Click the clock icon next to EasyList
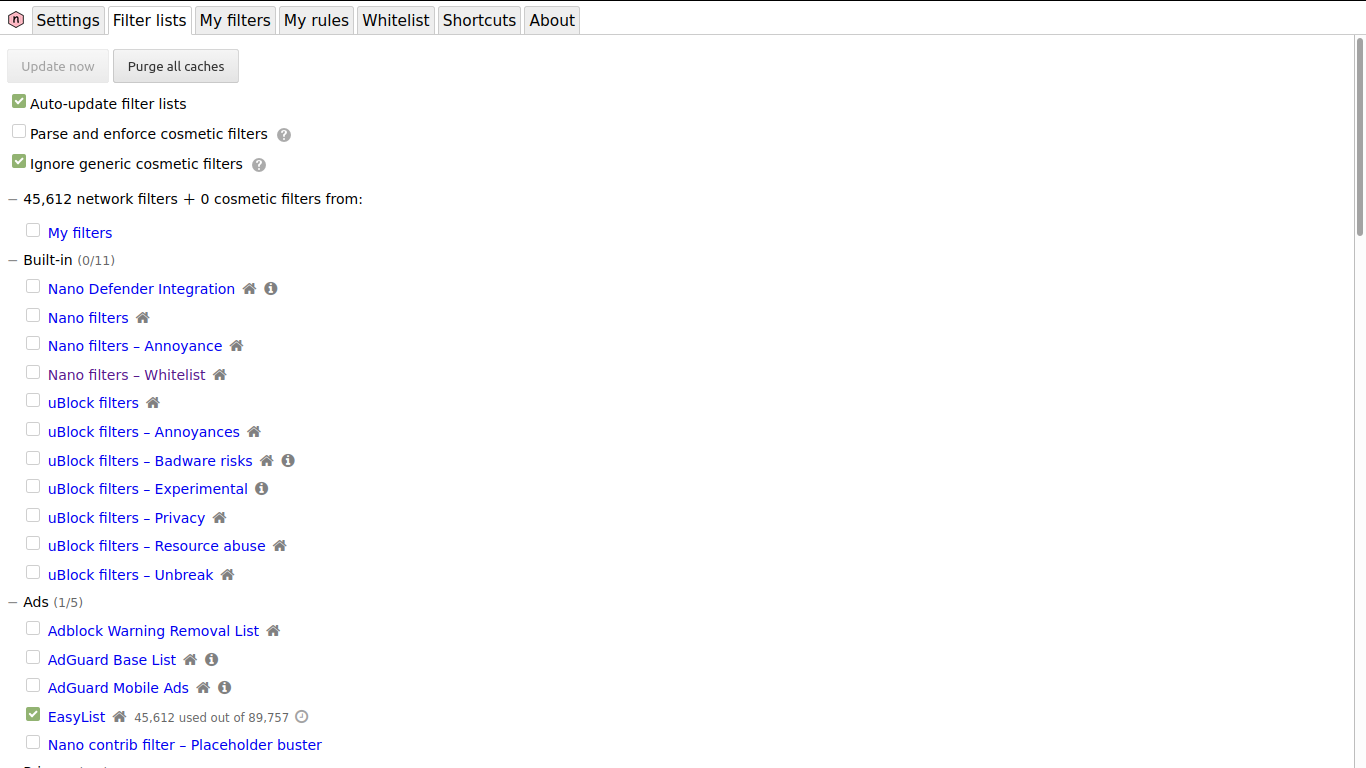 (301, 717)
